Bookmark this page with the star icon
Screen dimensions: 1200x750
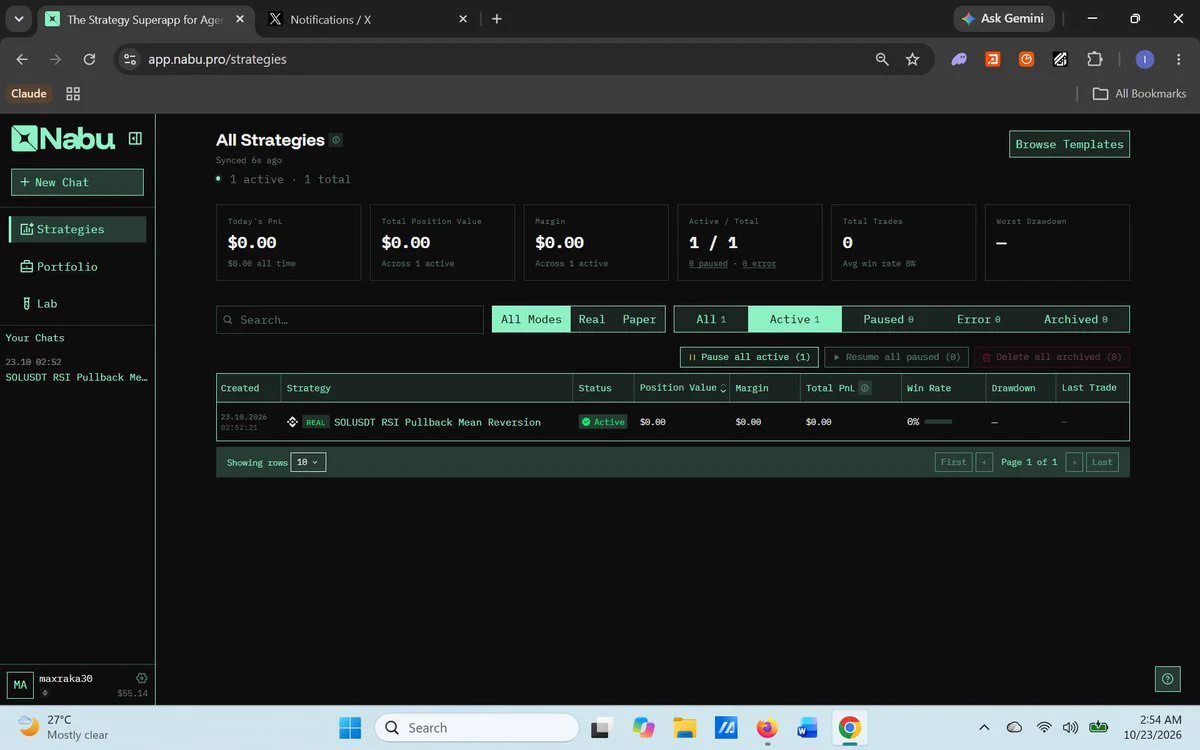912,59
